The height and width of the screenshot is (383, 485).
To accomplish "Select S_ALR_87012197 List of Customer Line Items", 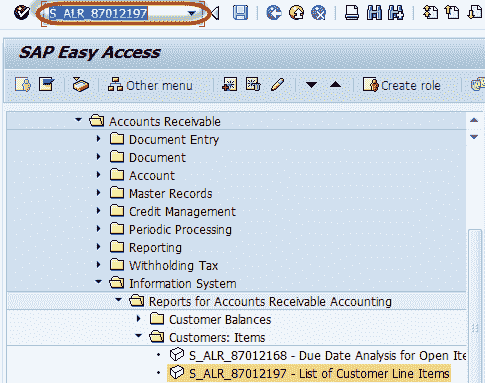I will click(319, 374).
